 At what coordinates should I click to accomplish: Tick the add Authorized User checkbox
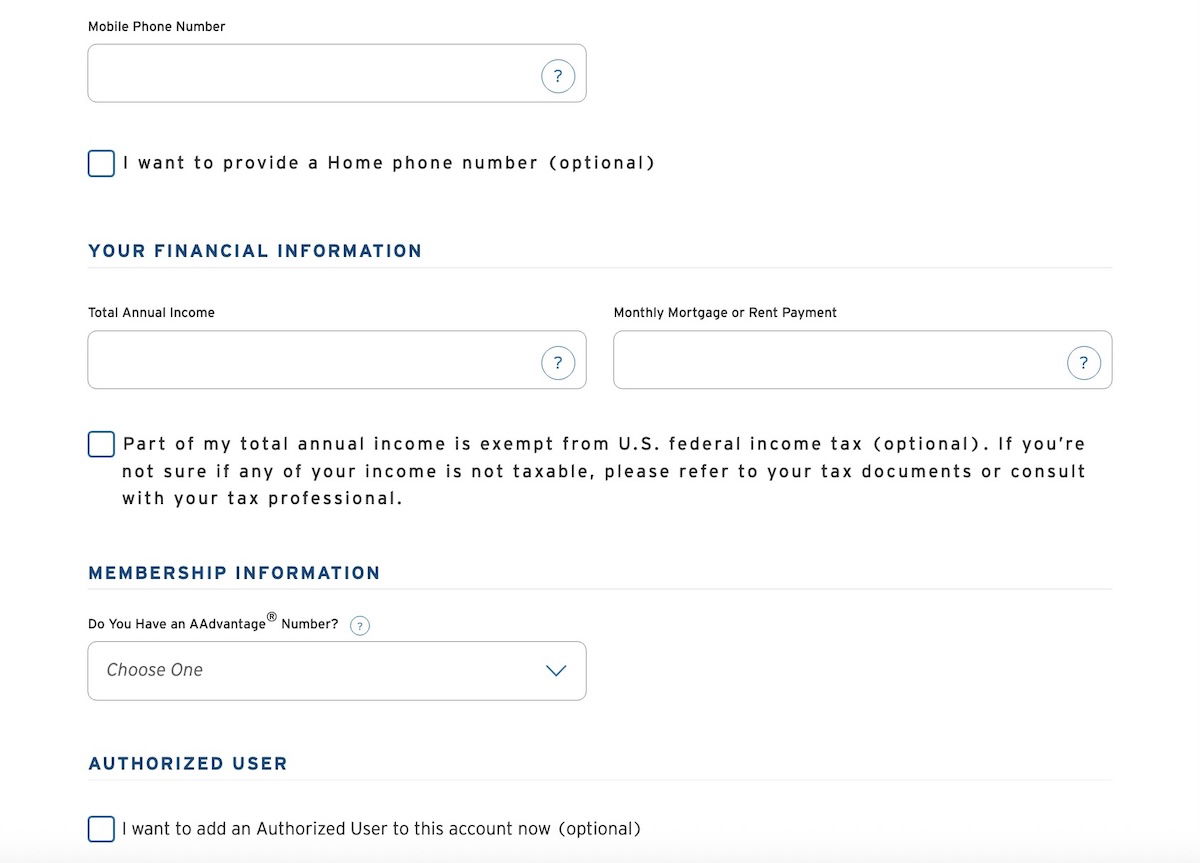(101, 829)
